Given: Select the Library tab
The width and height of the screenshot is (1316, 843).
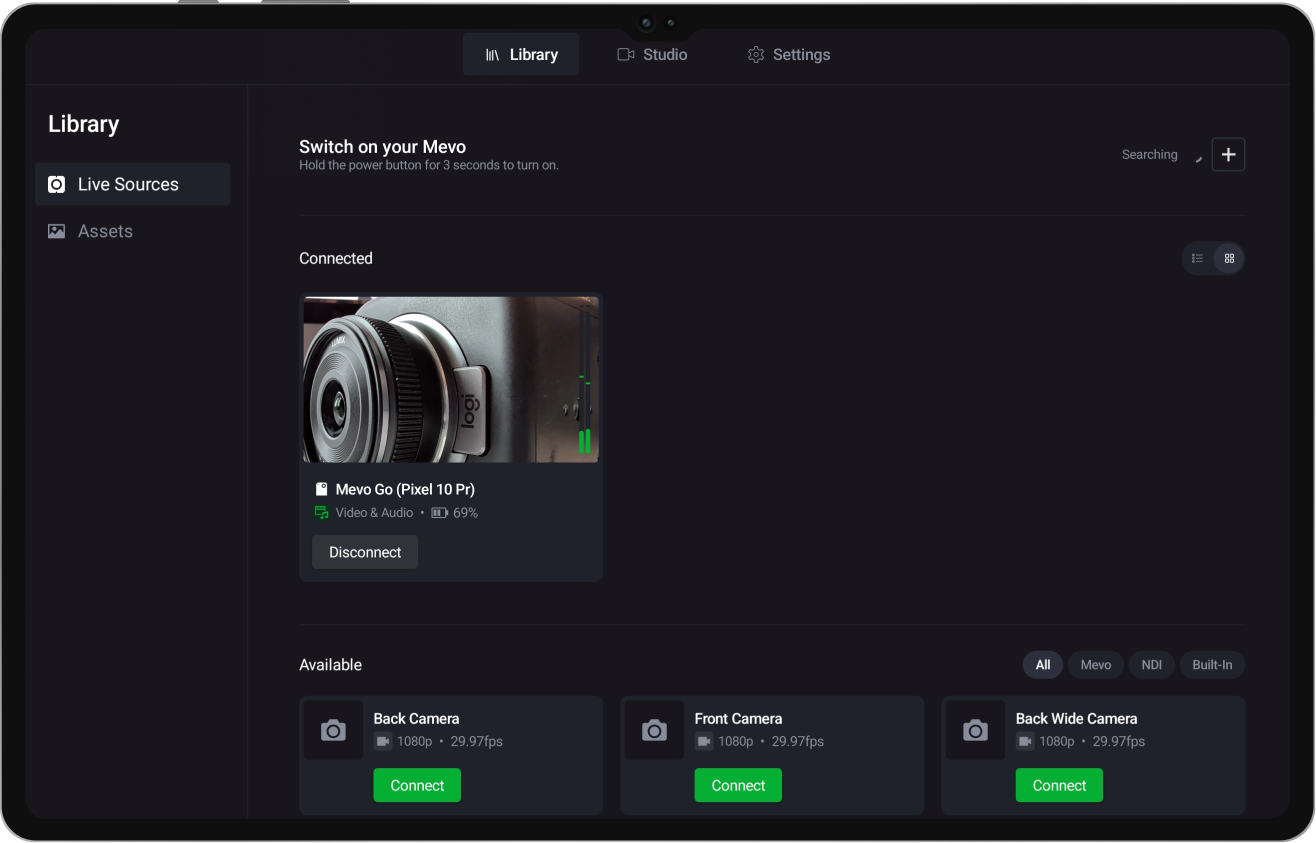Looking at the screenshot, I should [x=521, y=55].
